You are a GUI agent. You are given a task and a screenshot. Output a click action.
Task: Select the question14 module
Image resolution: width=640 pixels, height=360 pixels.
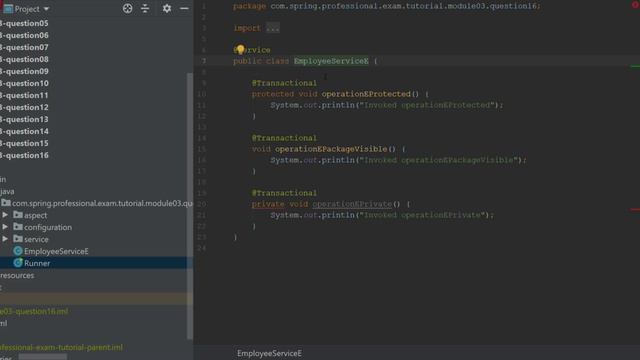24,131
